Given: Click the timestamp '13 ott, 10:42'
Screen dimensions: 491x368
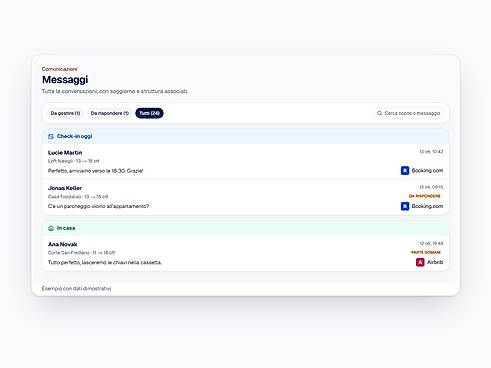Looking at the screenshot, I should [x=431, y=152].
